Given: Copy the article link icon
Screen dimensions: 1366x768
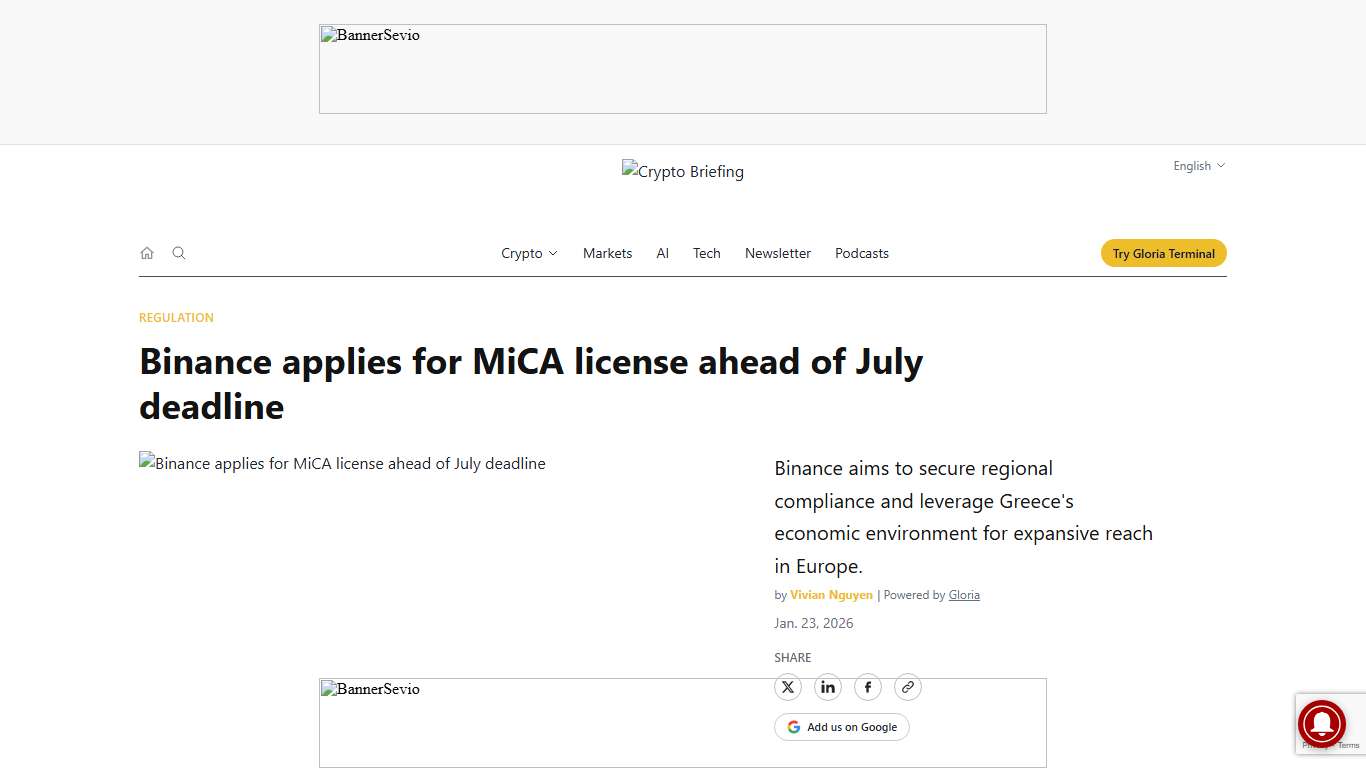Looking at the screenshot, I should point(908,687).
